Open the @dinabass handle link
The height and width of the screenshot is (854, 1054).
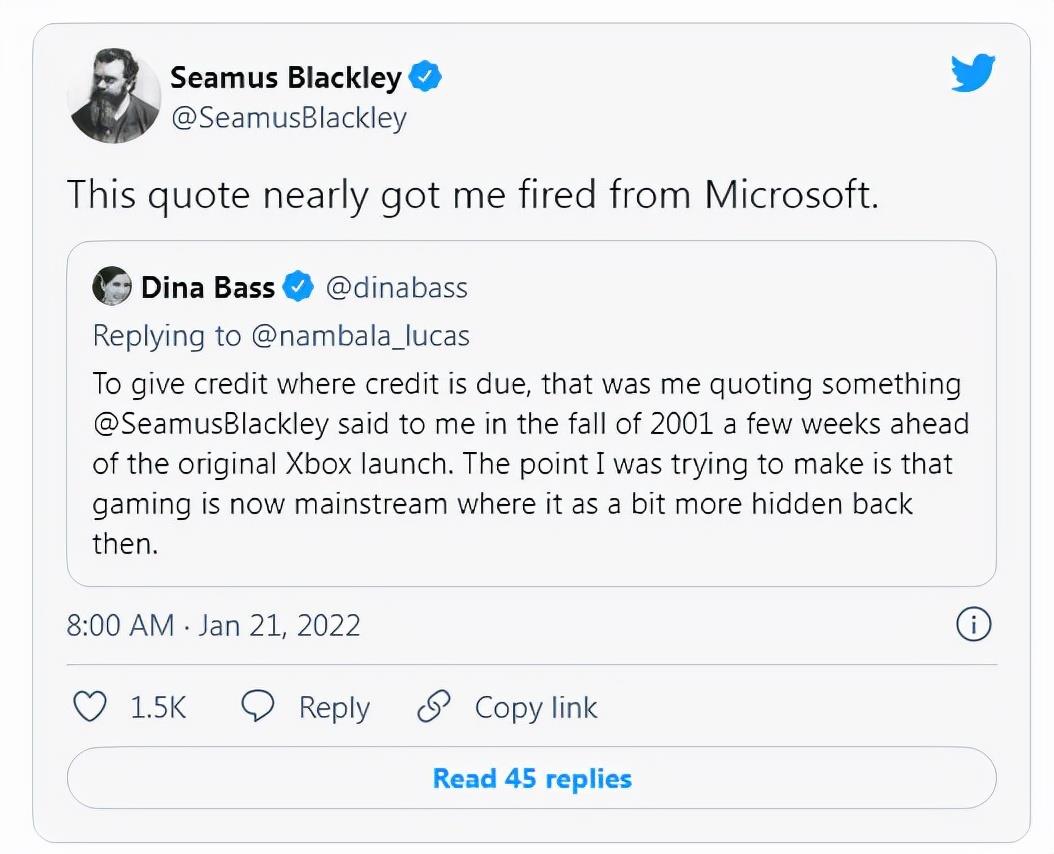click(397, 287)
